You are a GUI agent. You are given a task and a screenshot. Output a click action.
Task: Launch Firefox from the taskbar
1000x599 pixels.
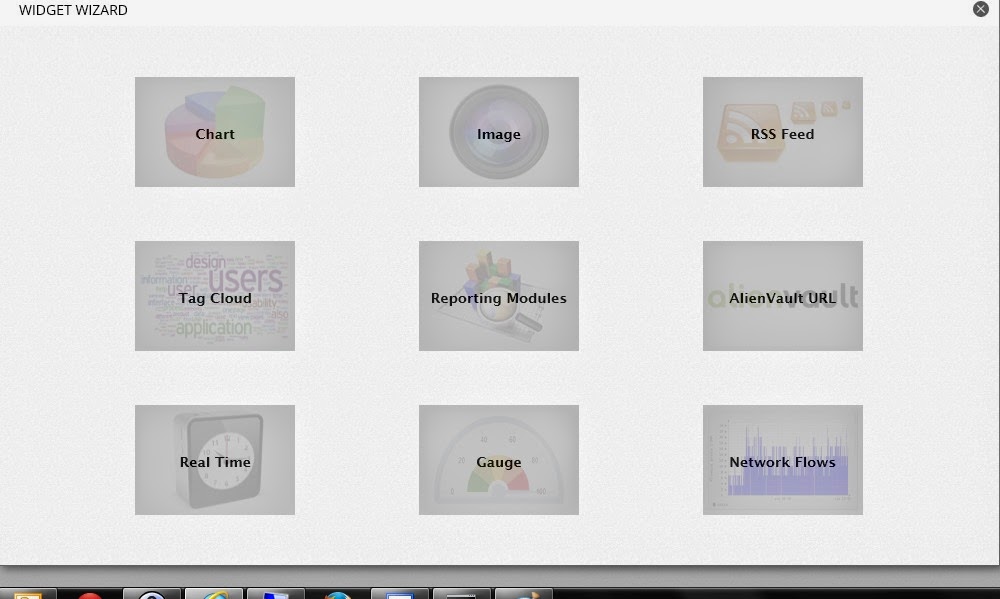pyautogui.click(x=338, y=594)
